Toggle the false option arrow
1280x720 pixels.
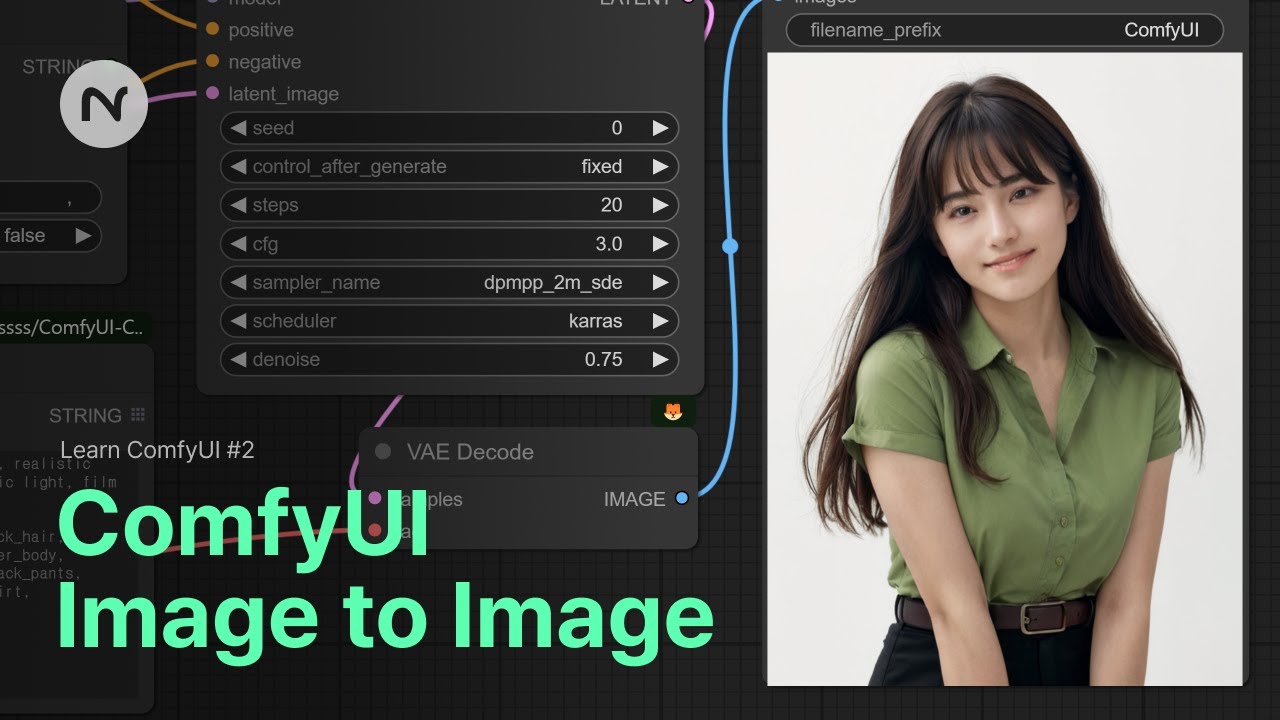83,236
